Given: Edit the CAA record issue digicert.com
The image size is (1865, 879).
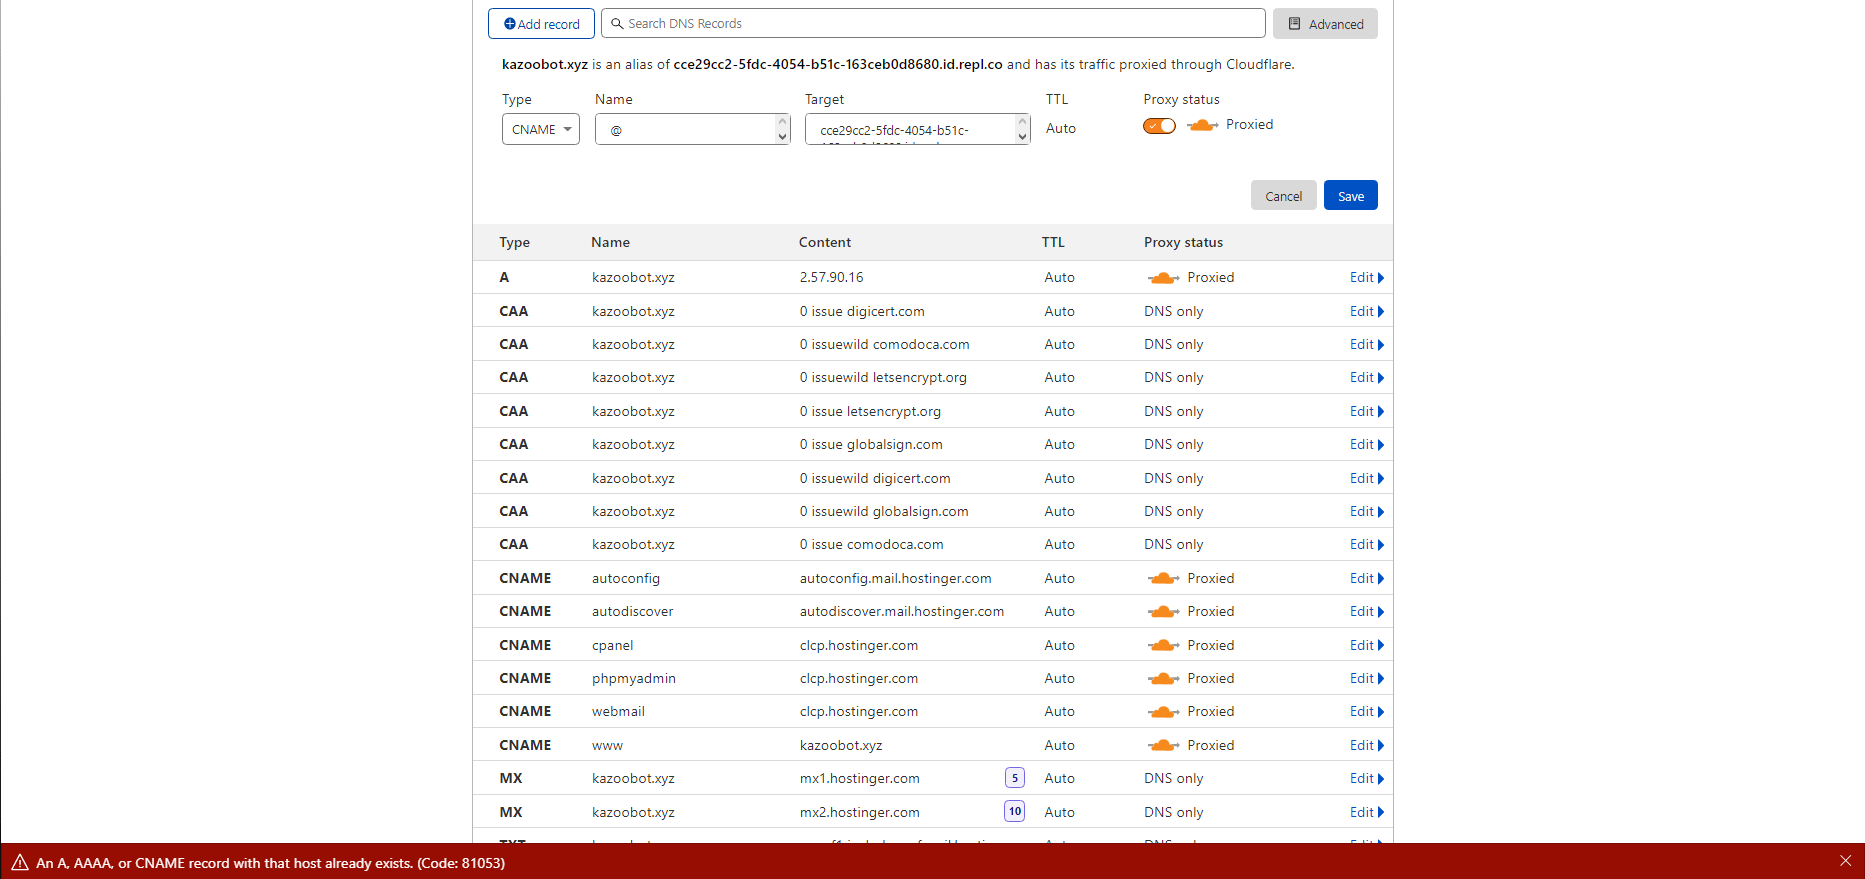Looking at the screenshot, I should coord(1366,311).
